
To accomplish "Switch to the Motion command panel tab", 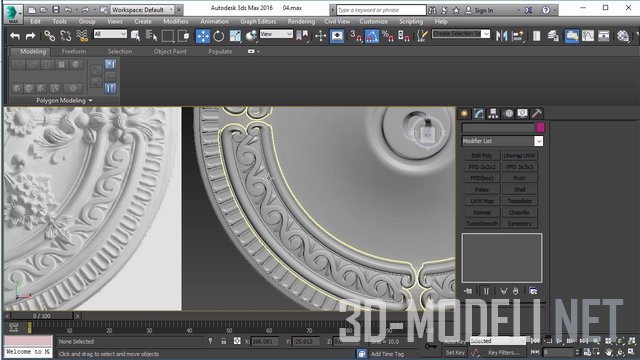I will tap(509, 113).
